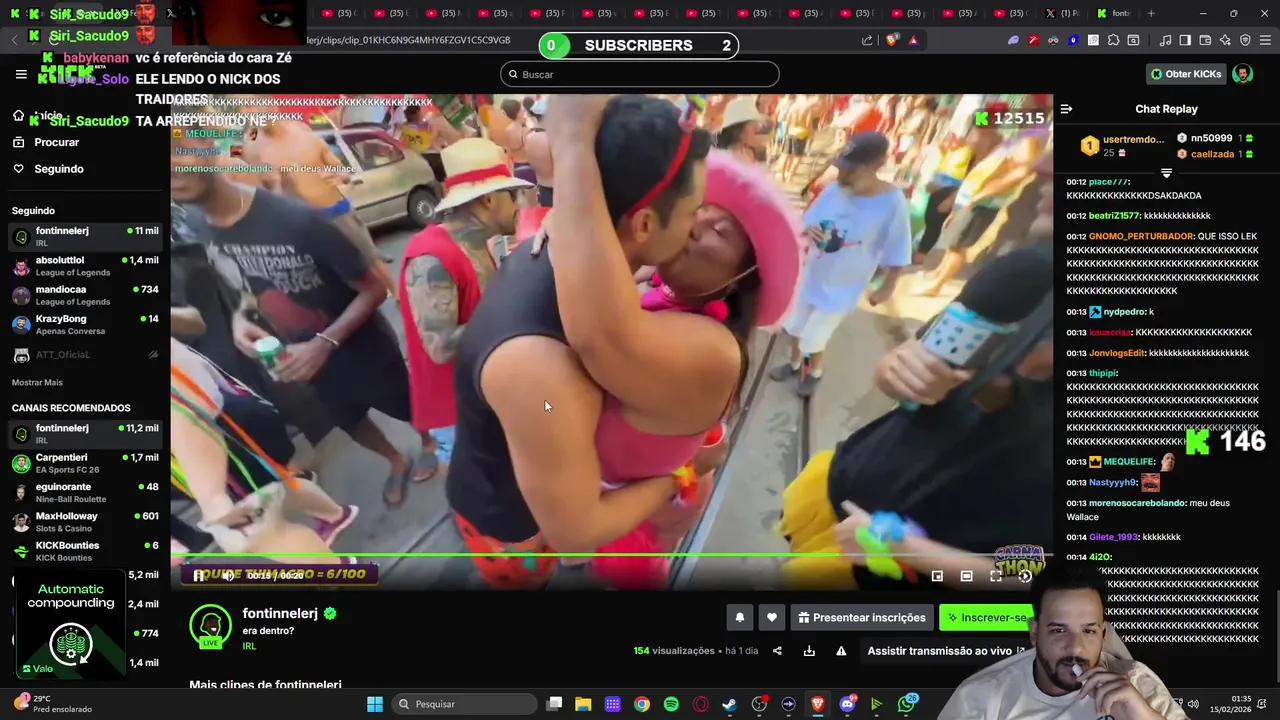
Task: Click the notification bell button for fontinnelerj
Action: click(740, 618)
